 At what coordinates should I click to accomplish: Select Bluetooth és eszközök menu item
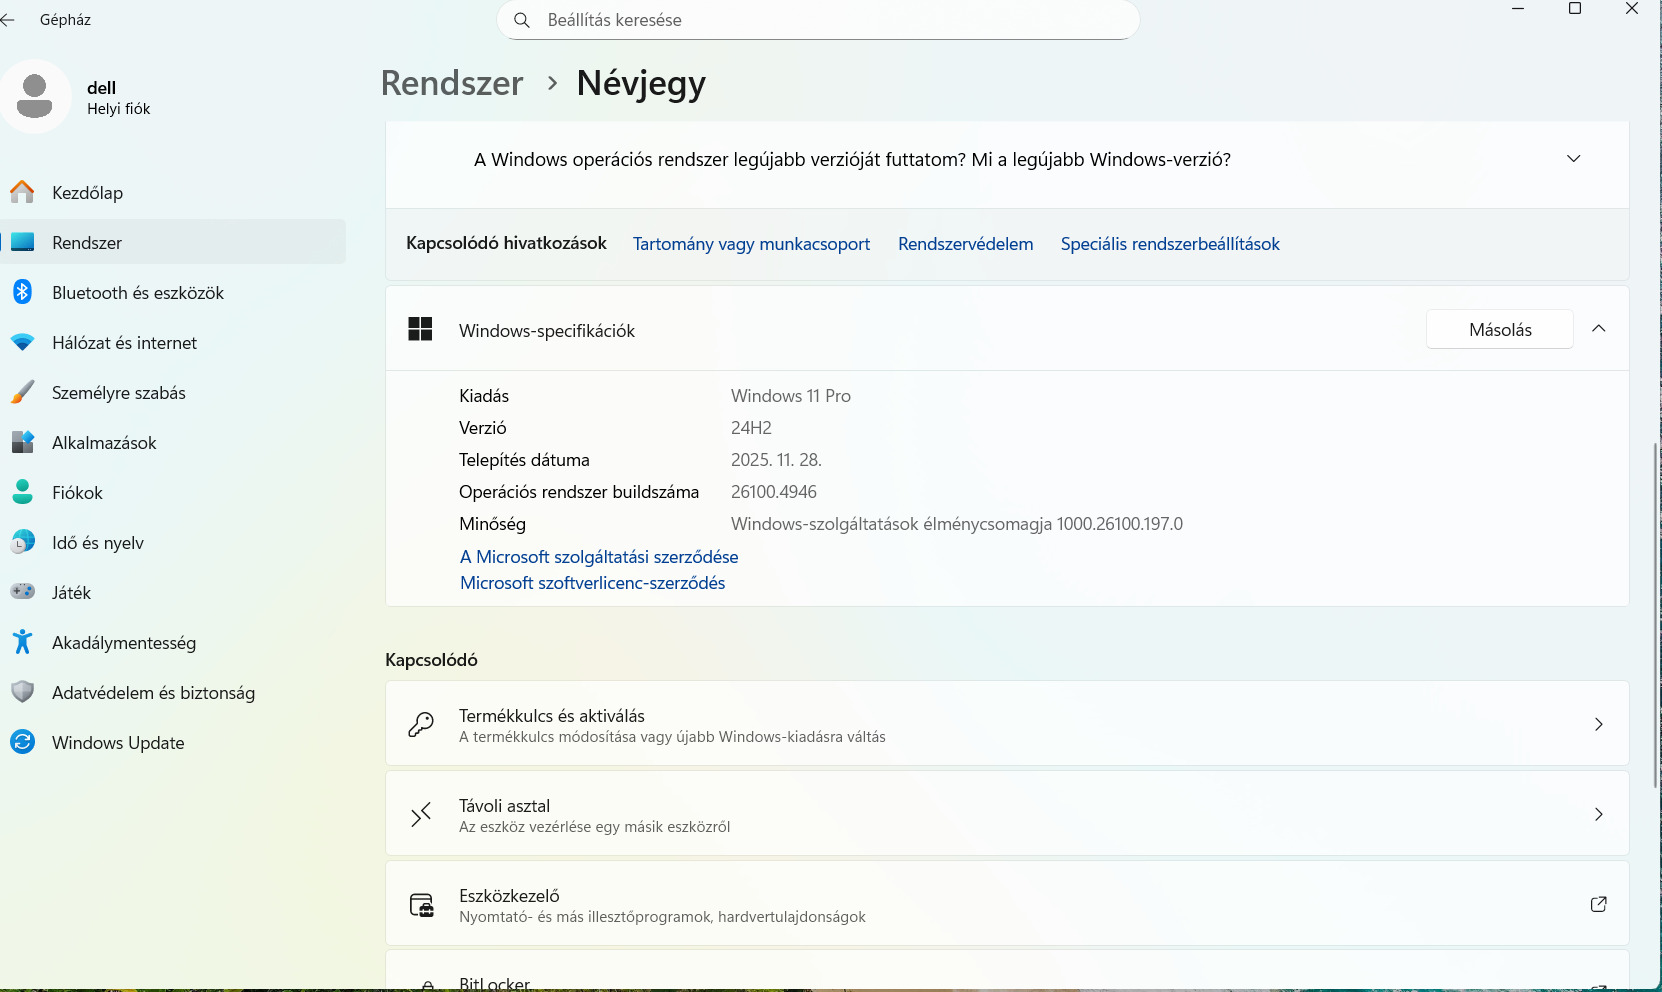173,292
